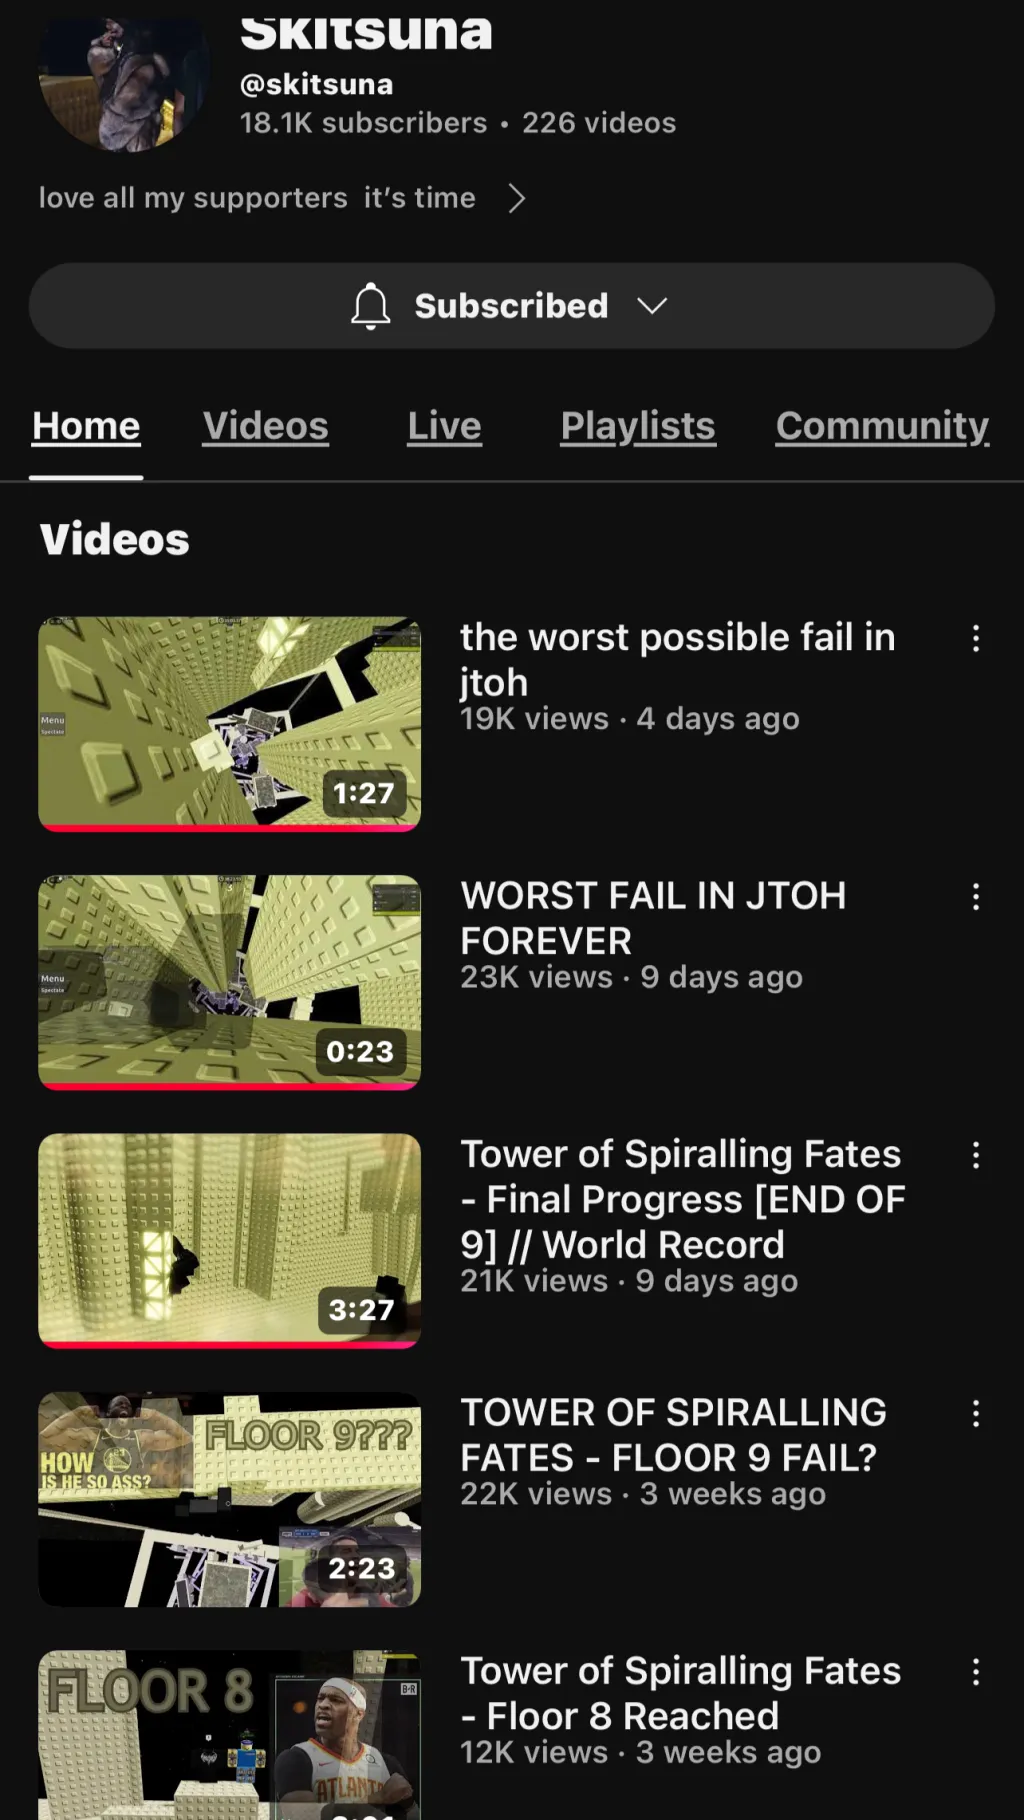Screen dimensions: 1024x1820
Task: Open options for 'WORST FAIL IN JTOH FOREVER'
Action: click(976, 896)
